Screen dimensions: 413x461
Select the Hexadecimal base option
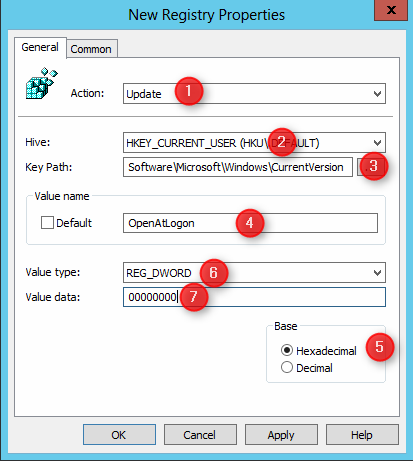287,350
